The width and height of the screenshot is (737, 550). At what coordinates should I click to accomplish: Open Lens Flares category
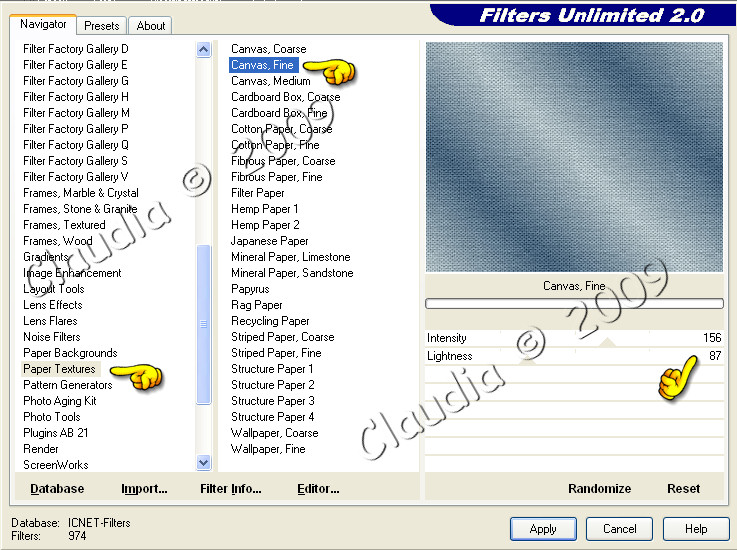[x=50, y=321]
